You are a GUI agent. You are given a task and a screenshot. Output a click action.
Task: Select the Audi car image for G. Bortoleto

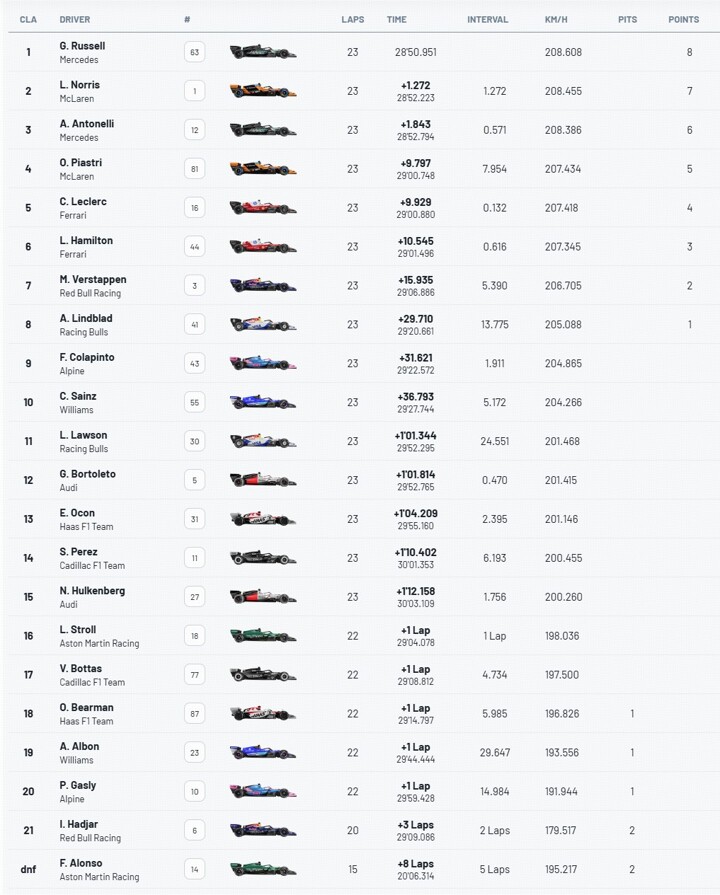(x=263, y=480)
